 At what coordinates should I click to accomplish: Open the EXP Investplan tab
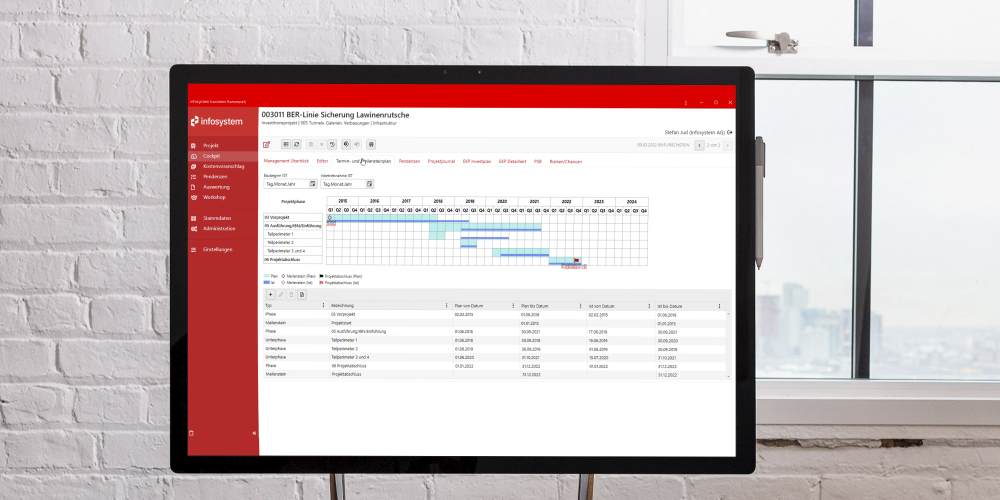point(477,161)
